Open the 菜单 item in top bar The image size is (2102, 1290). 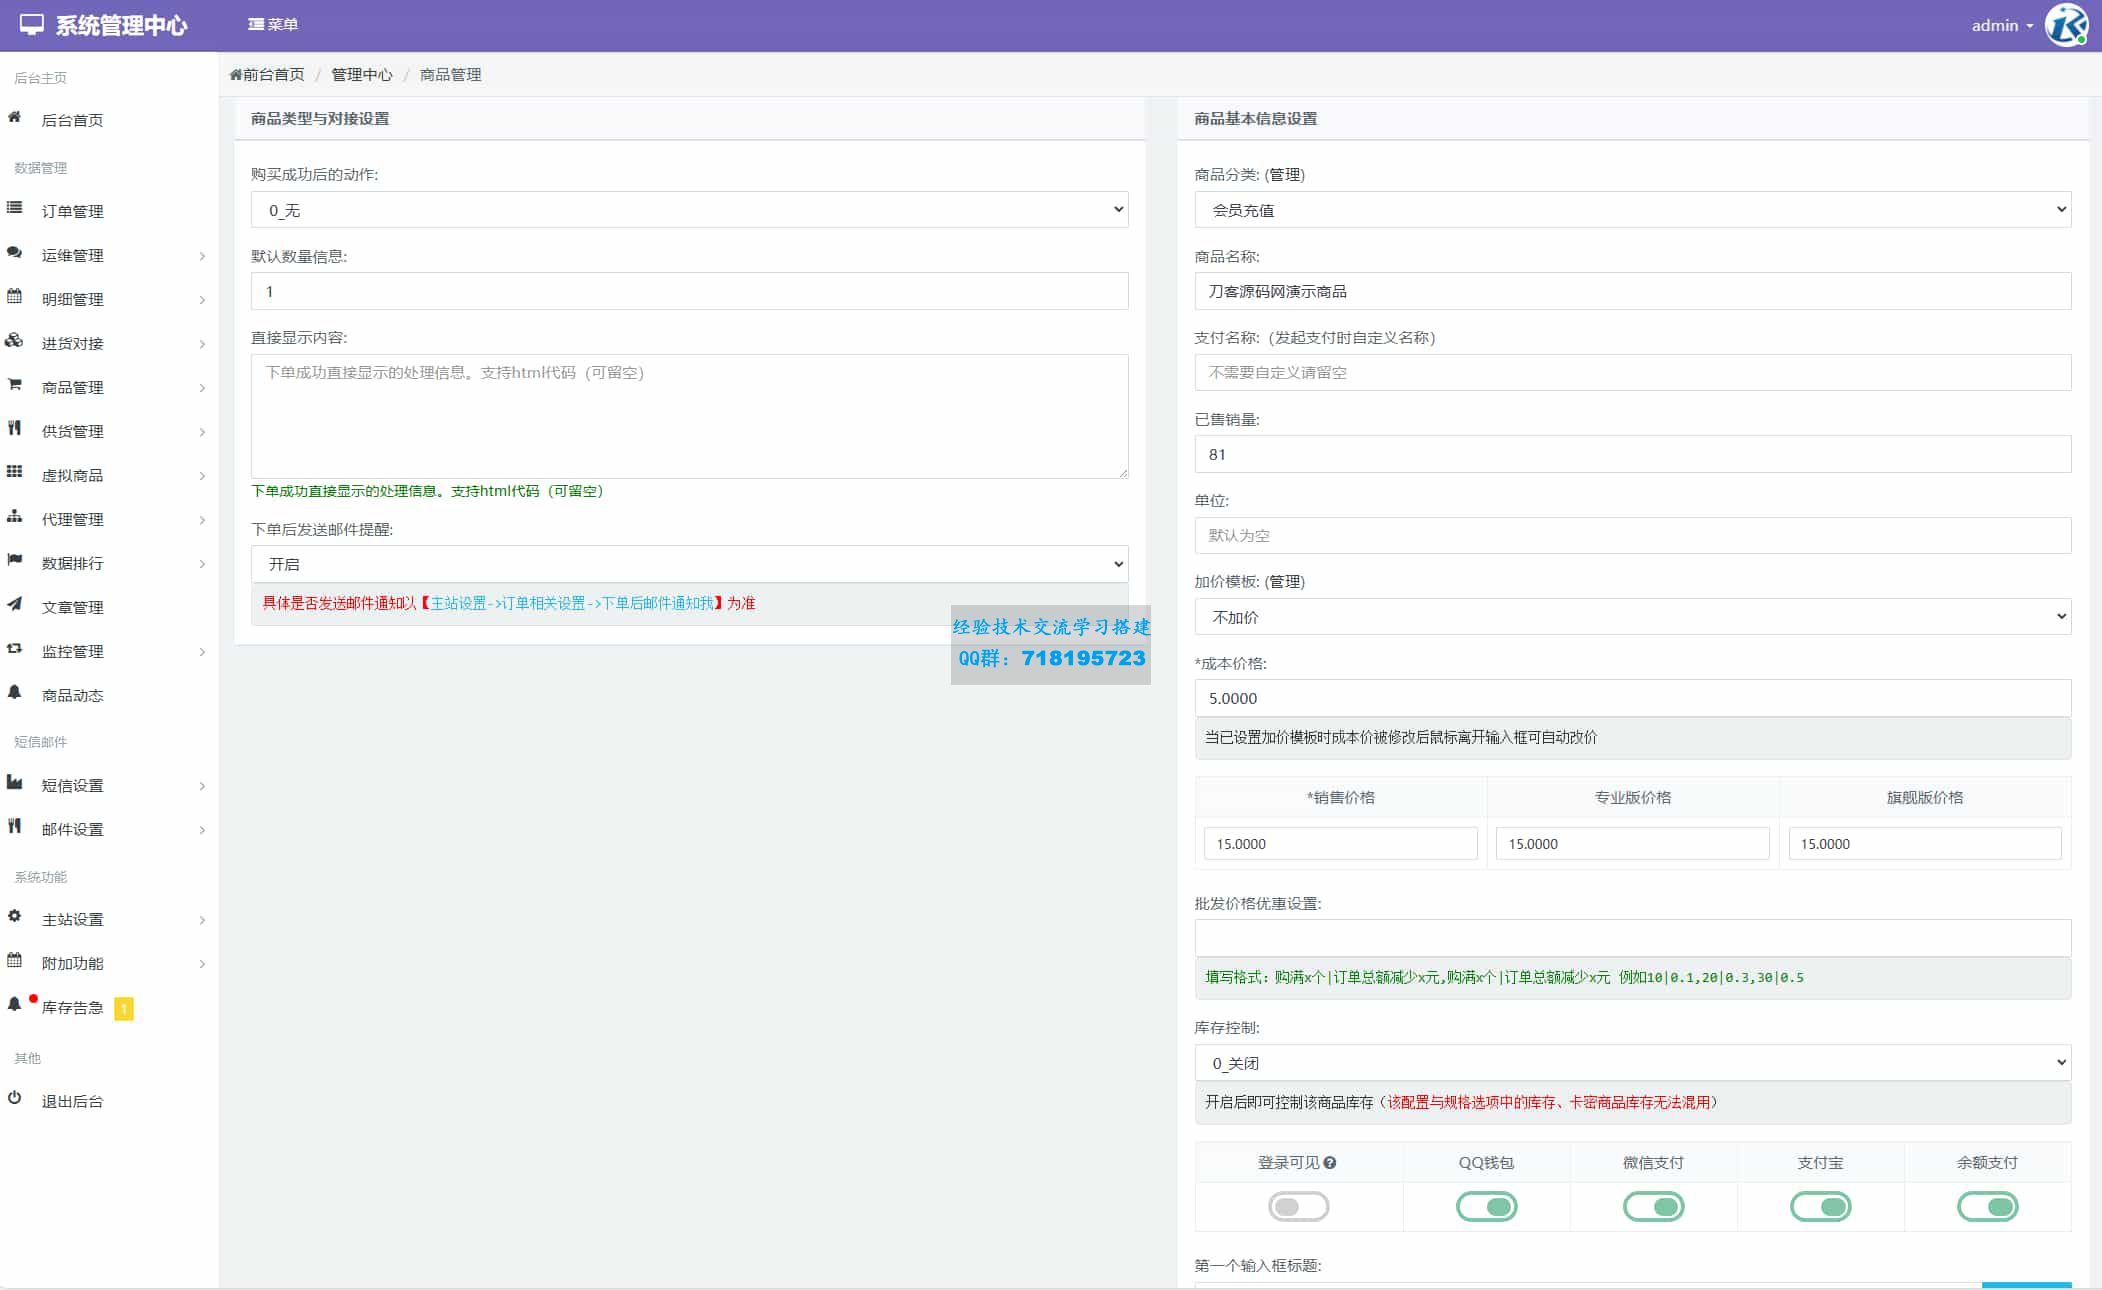click(273, 25)
